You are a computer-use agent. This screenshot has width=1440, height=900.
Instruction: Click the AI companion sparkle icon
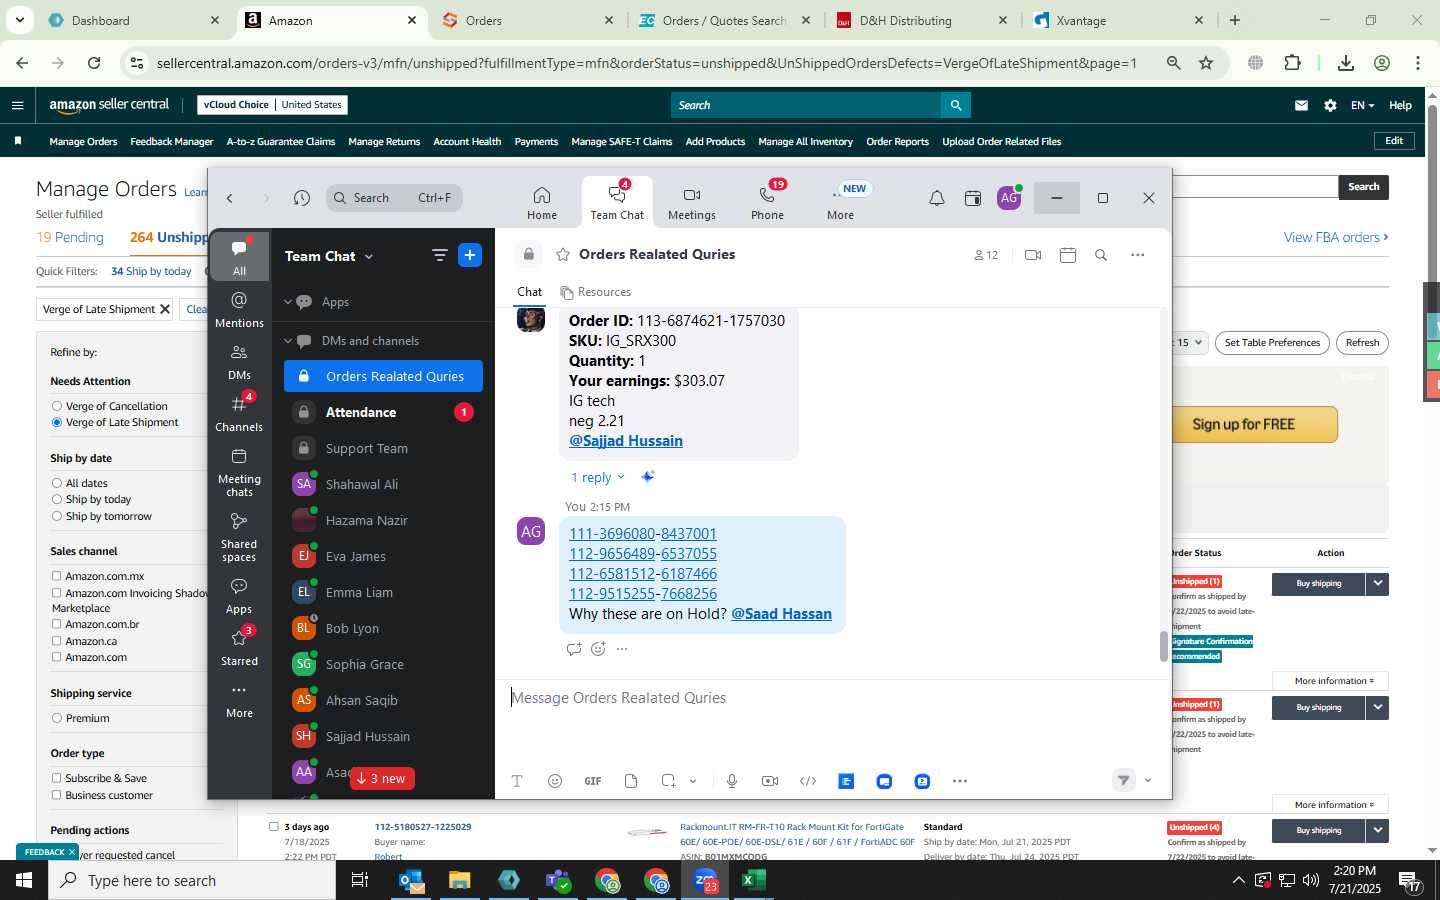pyautogui.click(x=648, y=477)
